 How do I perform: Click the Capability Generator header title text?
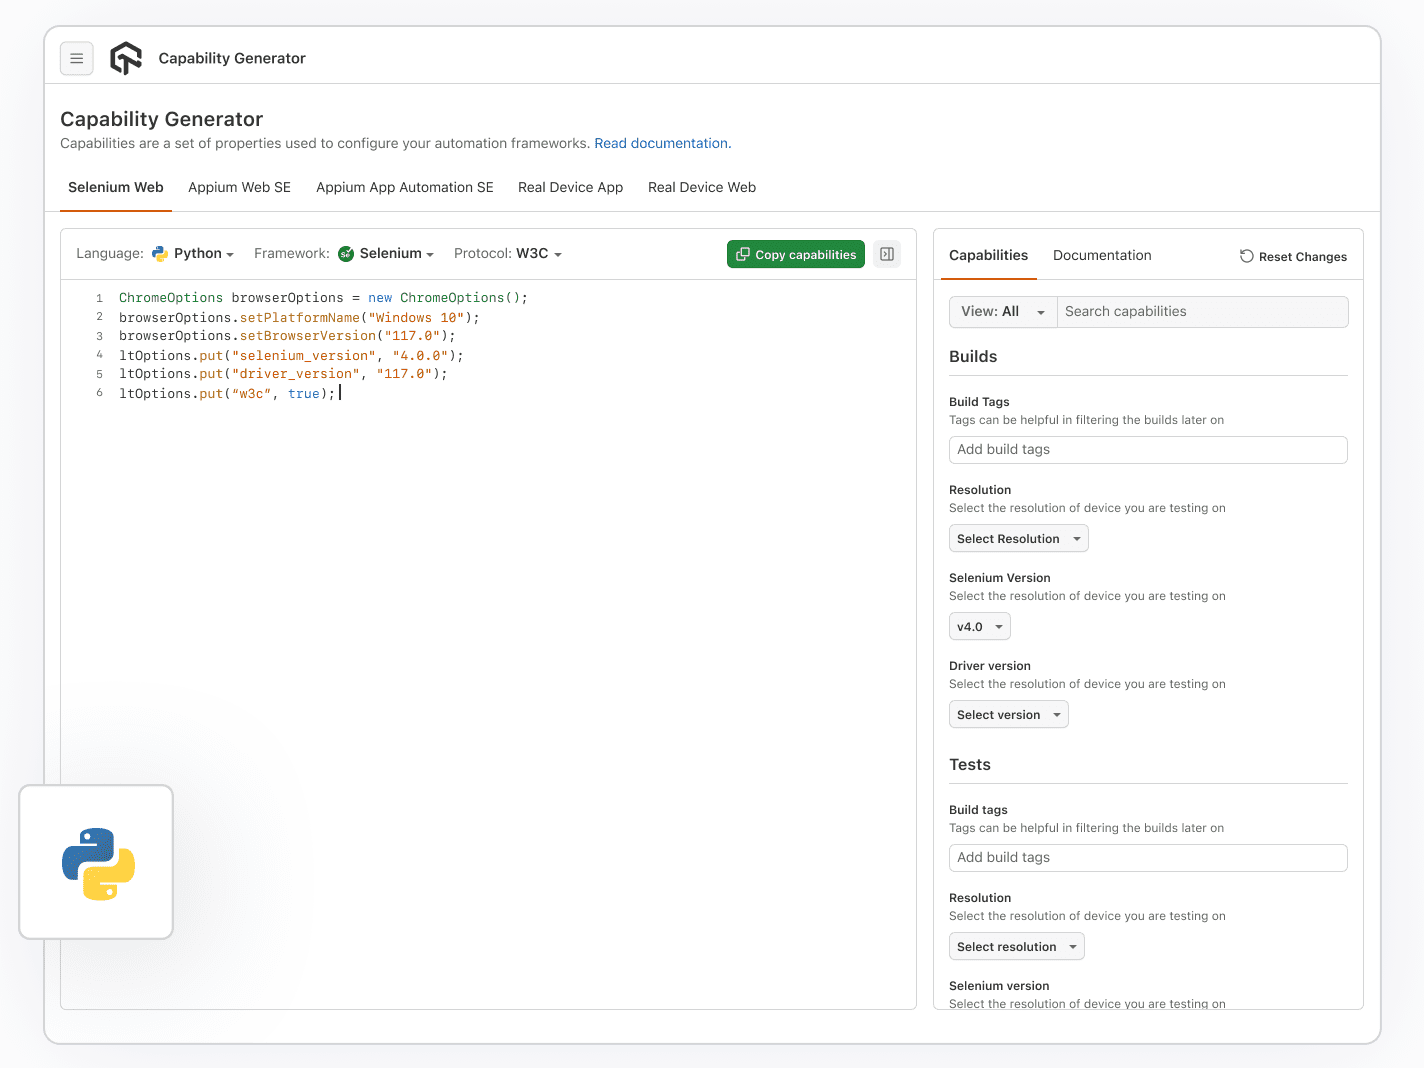232,58
